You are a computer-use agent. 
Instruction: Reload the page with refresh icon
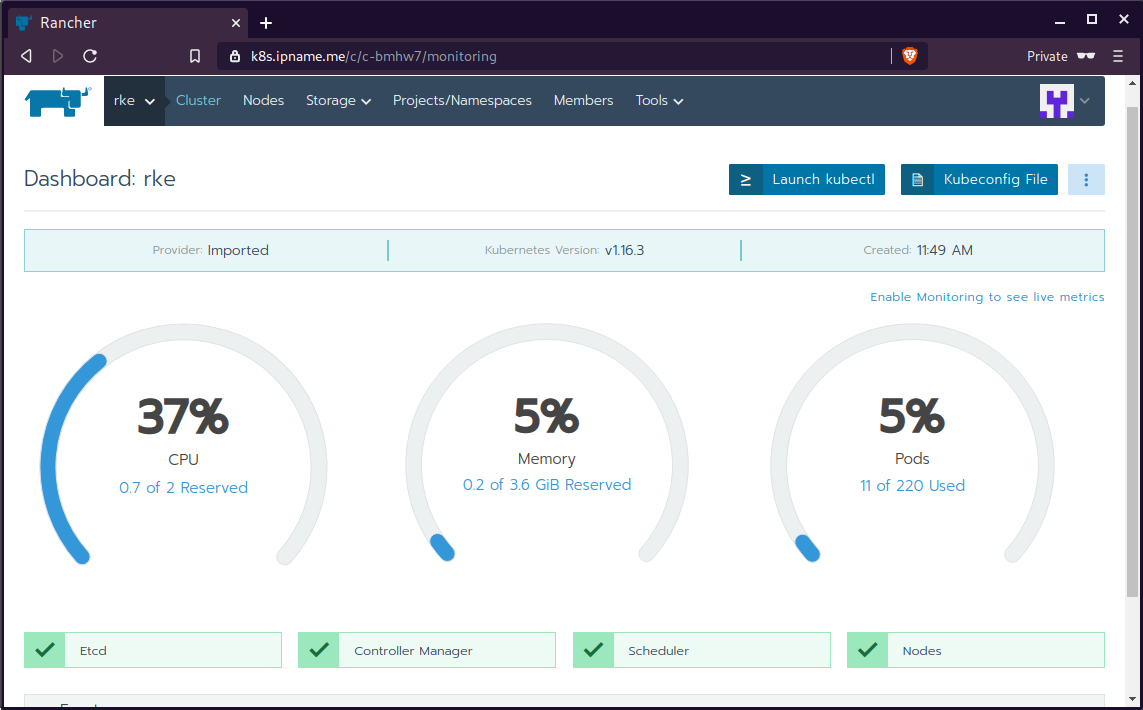pyautogui.click(x=90, y=56)
